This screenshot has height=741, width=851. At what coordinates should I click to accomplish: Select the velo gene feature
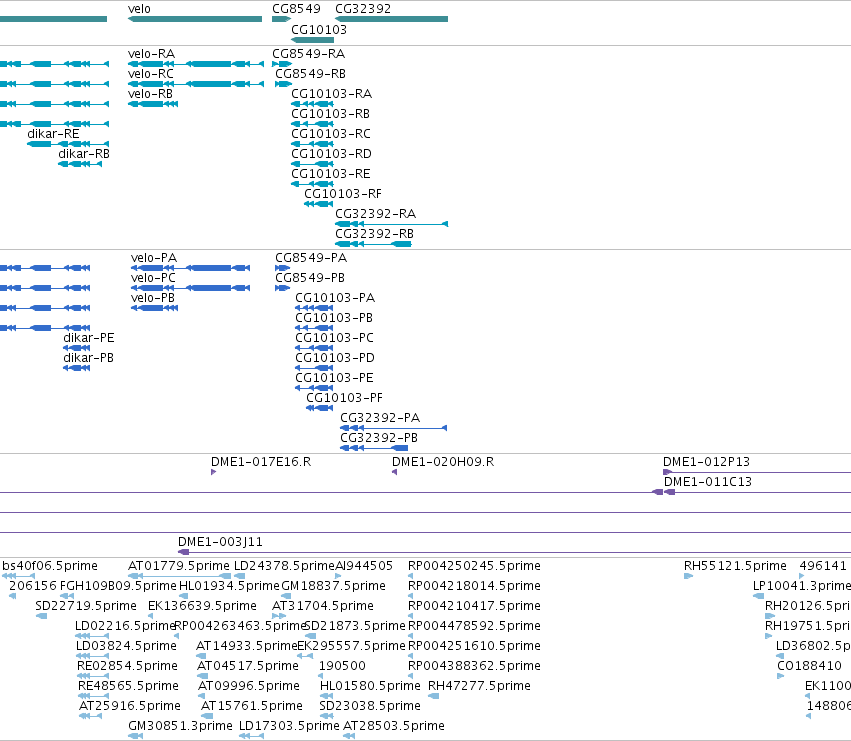coord(195,19)
